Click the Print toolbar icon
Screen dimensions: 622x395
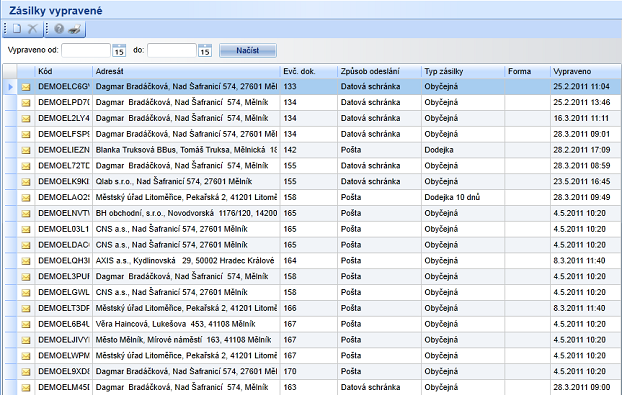point(75,29)
